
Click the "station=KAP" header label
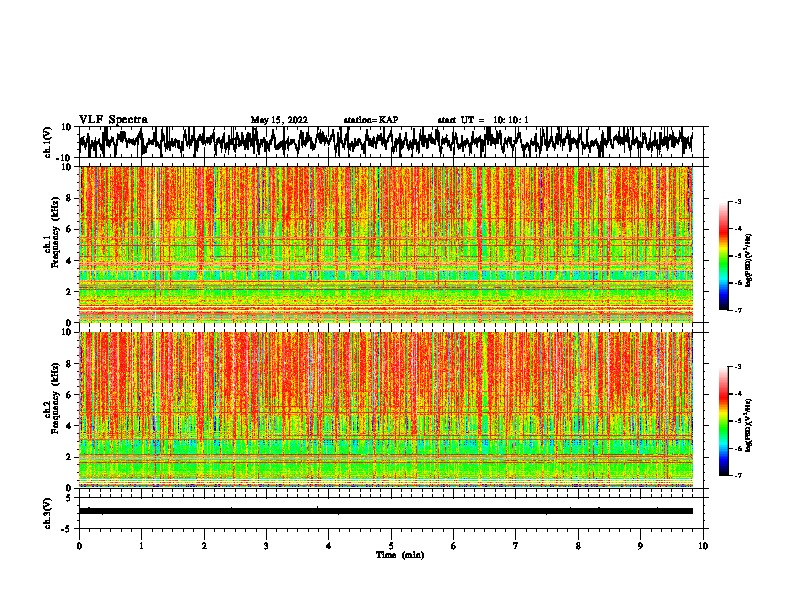click(371, 120)
